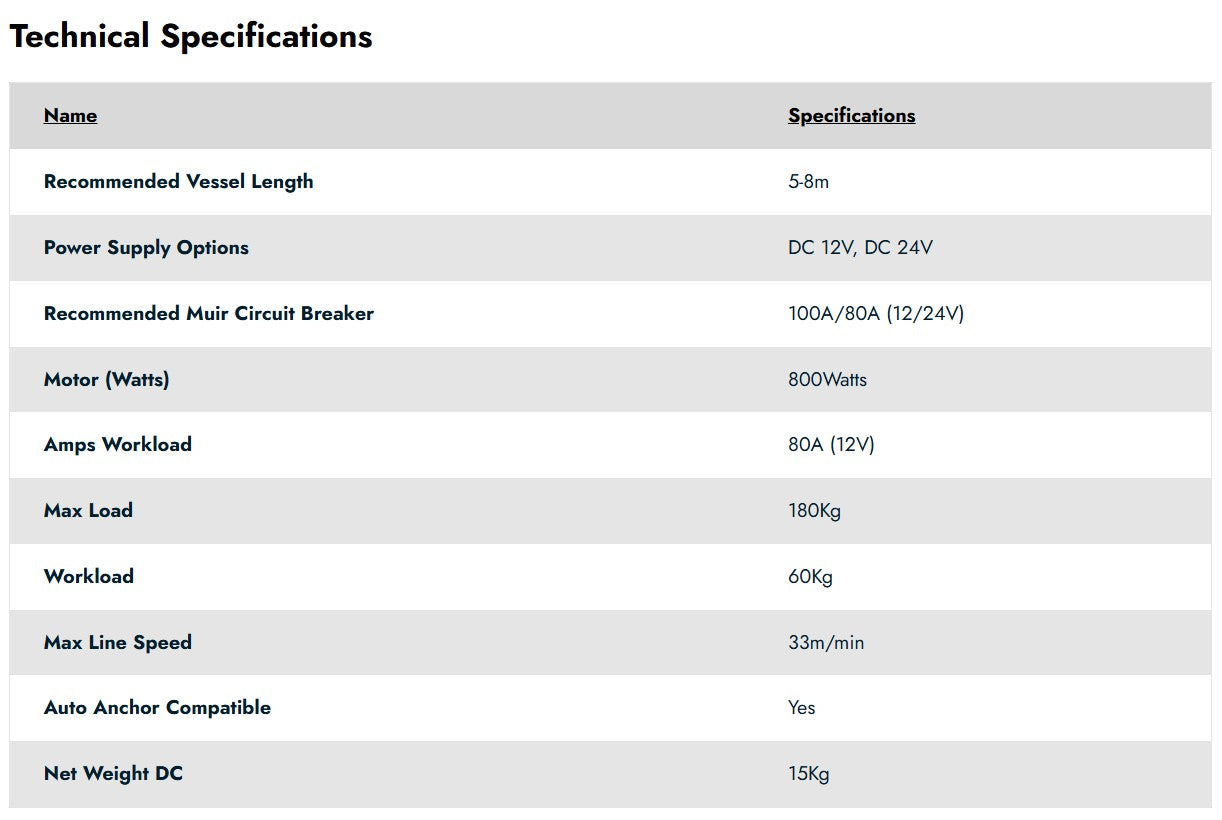The height and width of the screenshot is (820, 1222).
Task: Select the Power Supply Options label
Action: (x=146, y=248)
